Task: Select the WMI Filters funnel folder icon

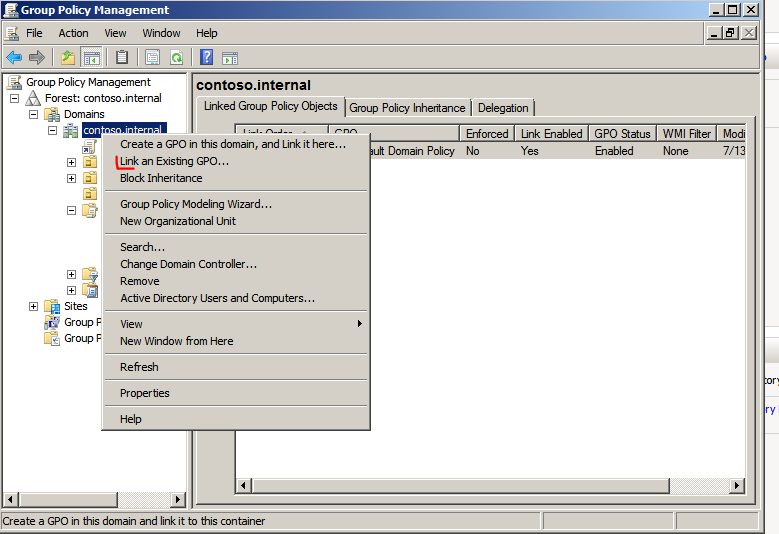Action: click(90, 274)
